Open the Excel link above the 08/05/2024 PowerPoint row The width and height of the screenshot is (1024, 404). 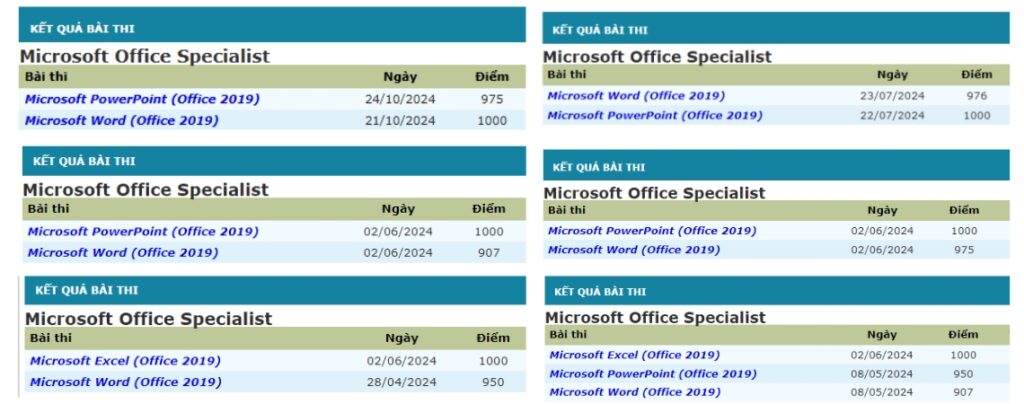click(x=634, y=355)
